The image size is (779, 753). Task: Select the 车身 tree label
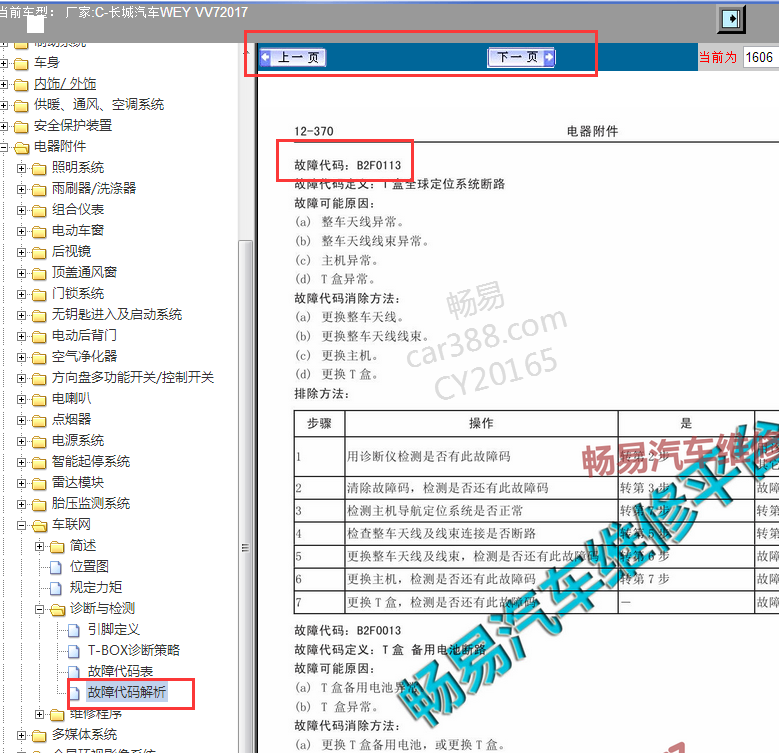click(46, 63)
